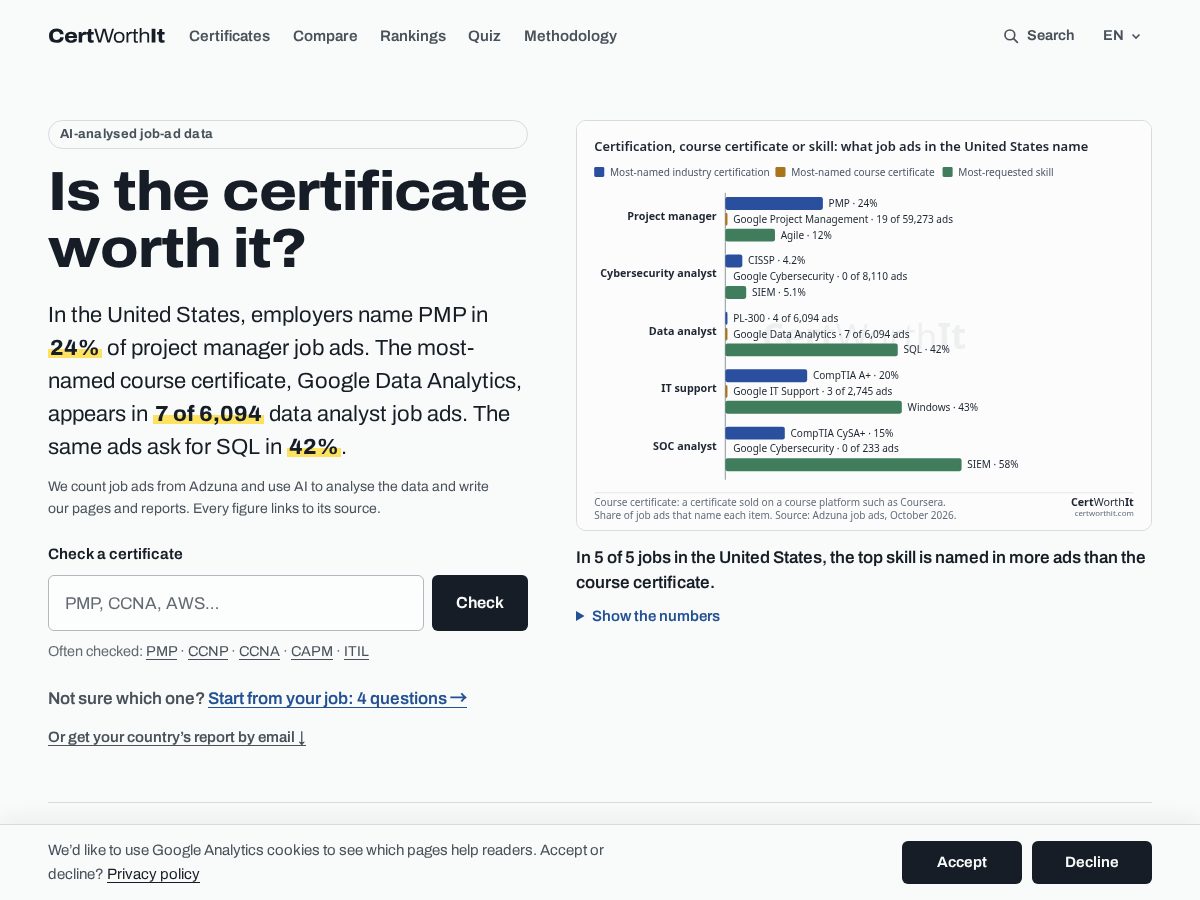Click PL-300 · 4 of 6,094 ads label
Viewport: 1200px width, 900px height.
click(785, 318)
